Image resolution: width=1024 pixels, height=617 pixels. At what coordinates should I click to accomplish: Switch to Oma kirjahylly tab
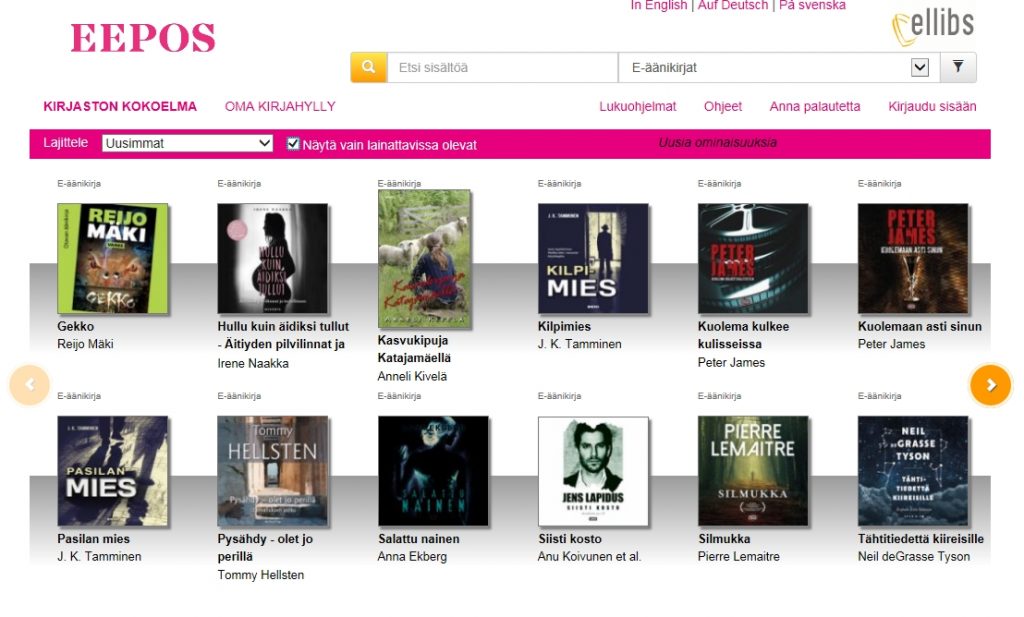coord(280,106)
